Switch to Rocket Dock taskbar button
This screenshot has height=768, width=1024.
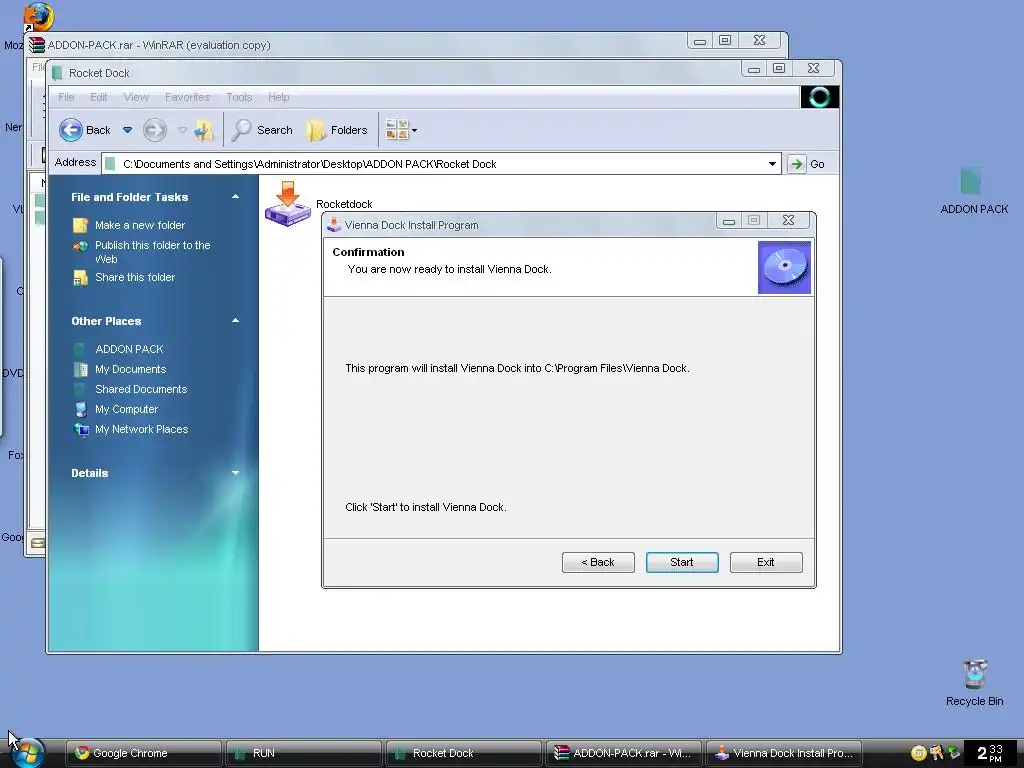[x=464, y=753]
